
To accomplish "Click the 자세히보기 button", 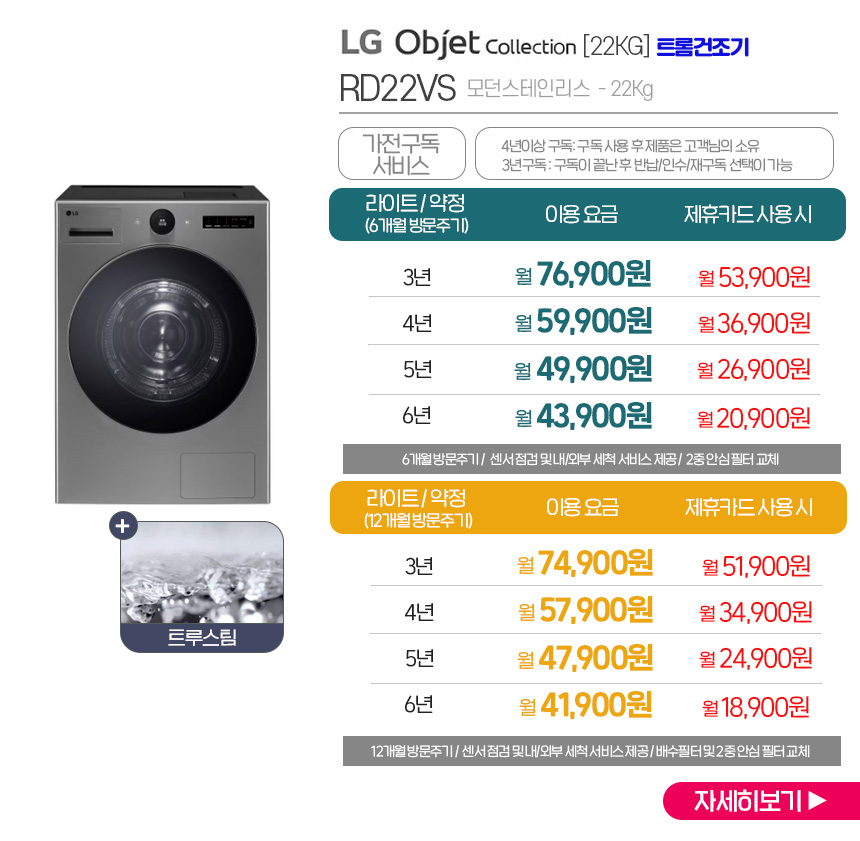I will [761, 800].
